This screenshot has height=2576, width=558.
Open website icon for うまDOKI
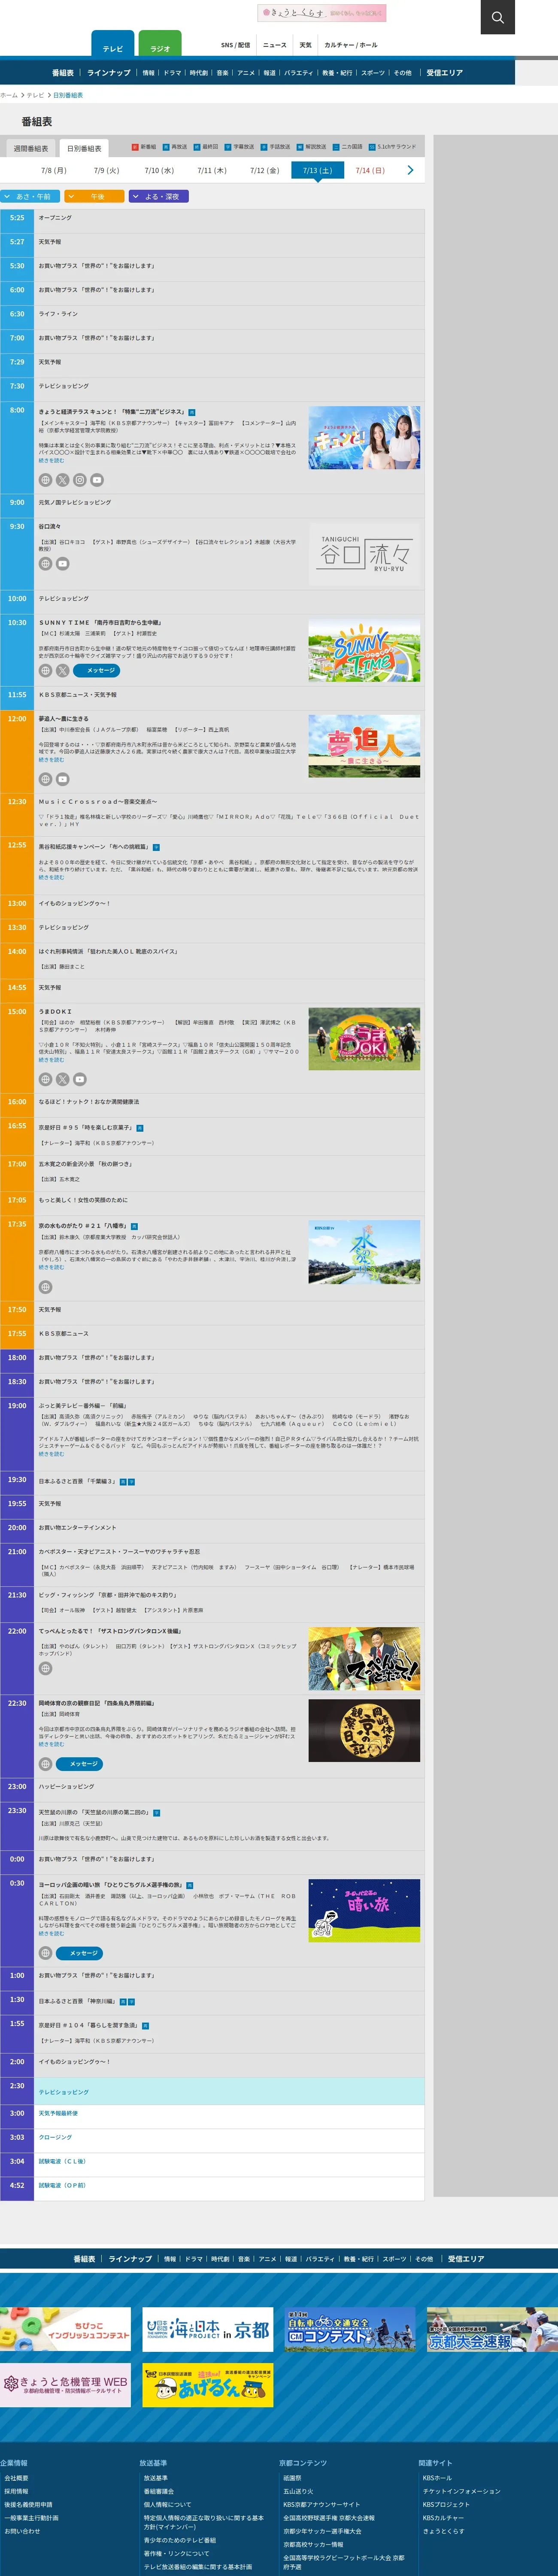45,1079
